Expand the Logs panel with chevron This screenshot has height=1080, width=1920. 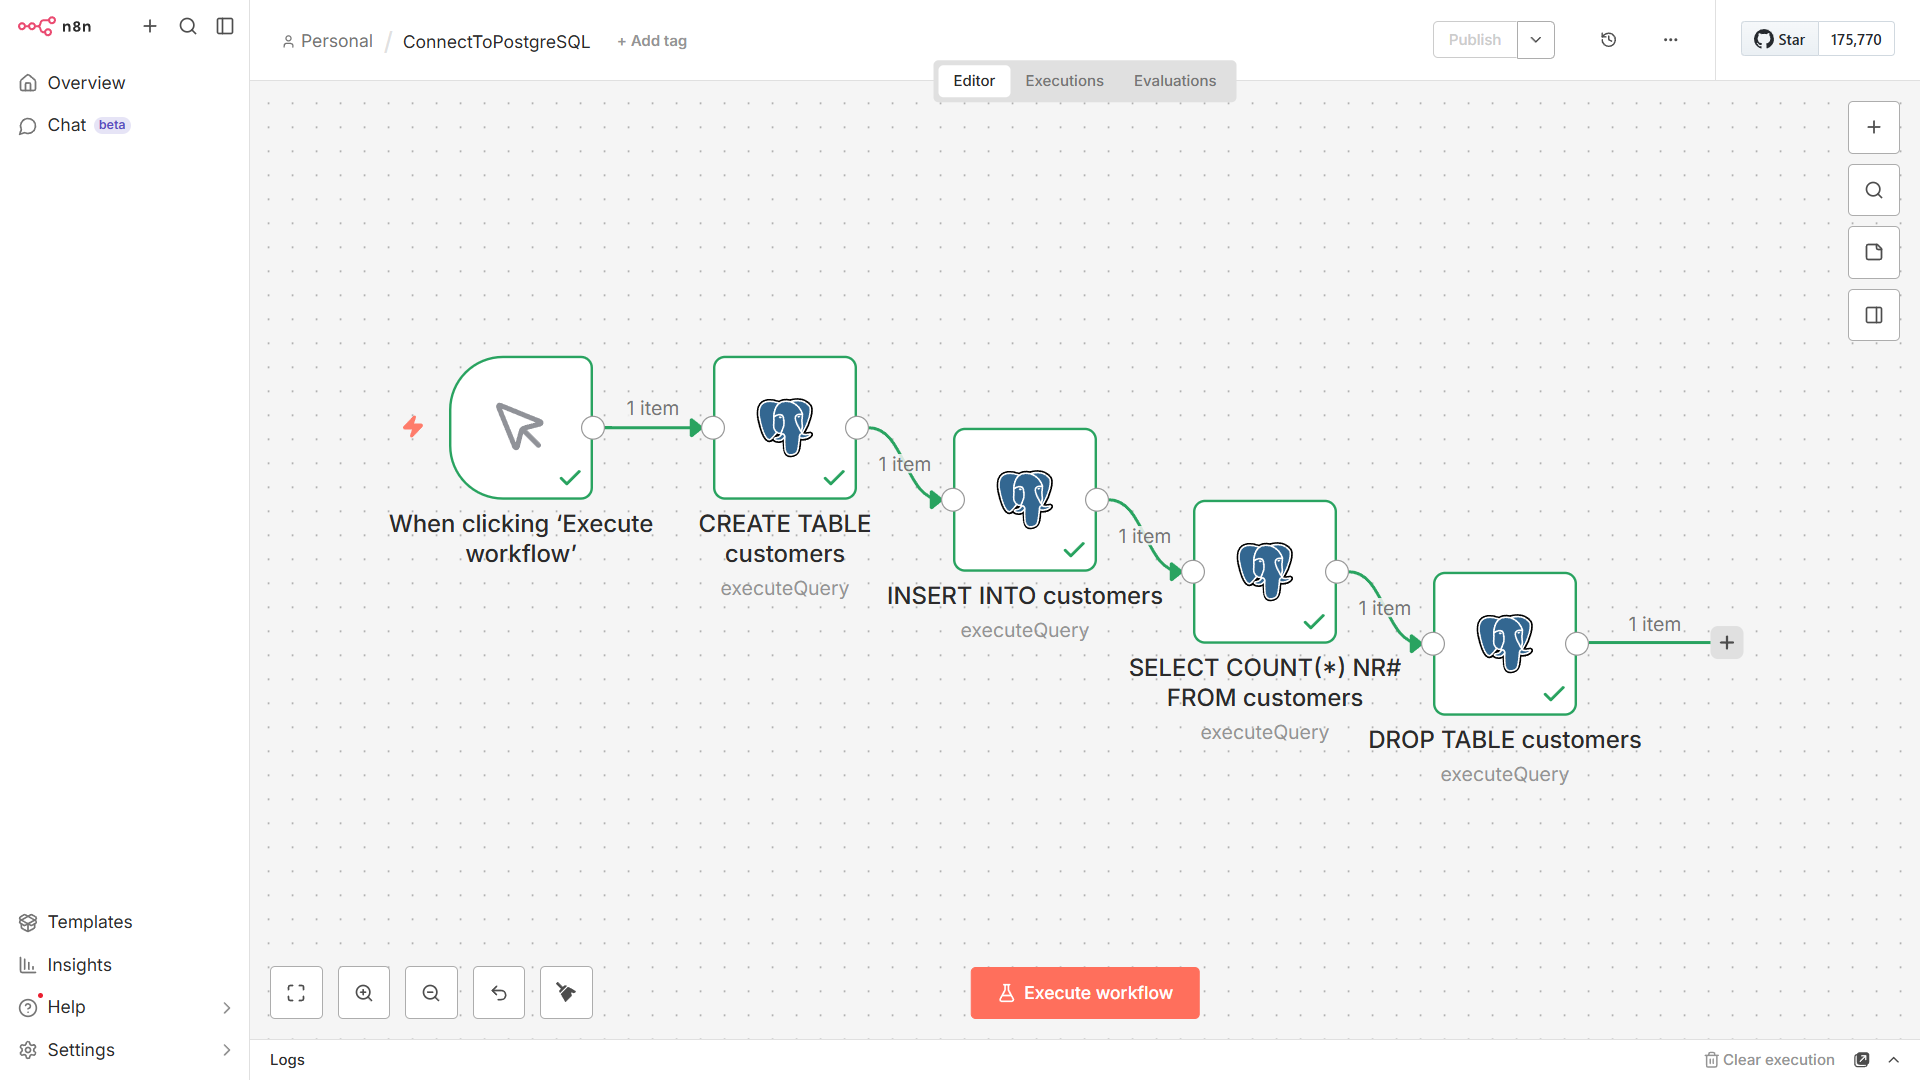[1894, 1060]
